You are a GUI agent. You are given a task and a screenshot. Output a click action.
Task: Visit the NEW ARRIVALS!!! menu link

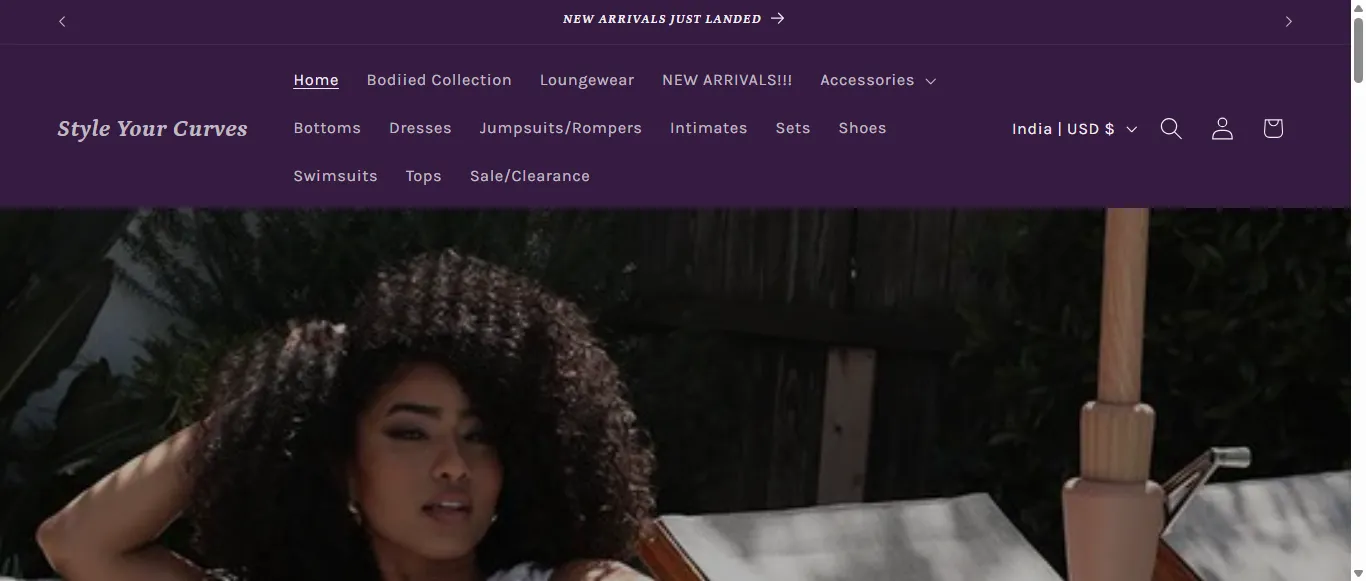coord(727,80)
